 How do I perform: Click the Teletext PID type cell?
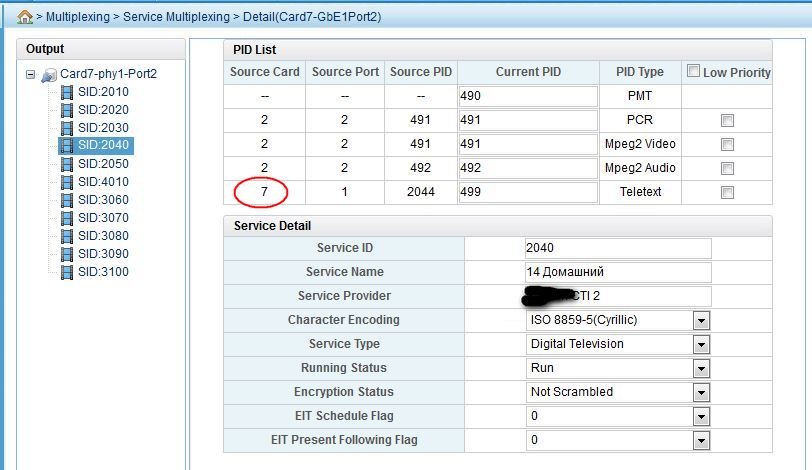click(x=640, y=192)
